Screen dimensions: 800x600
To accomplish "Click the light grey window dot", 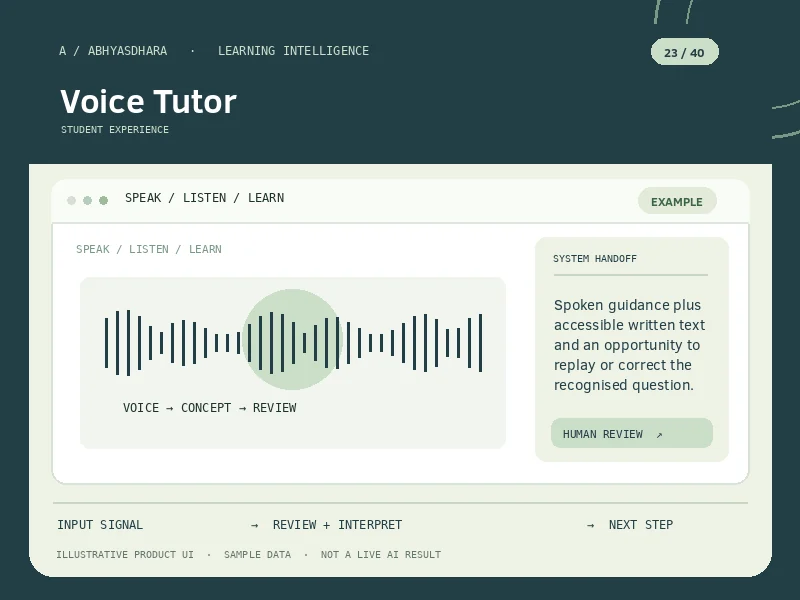I will pos(71,201).
